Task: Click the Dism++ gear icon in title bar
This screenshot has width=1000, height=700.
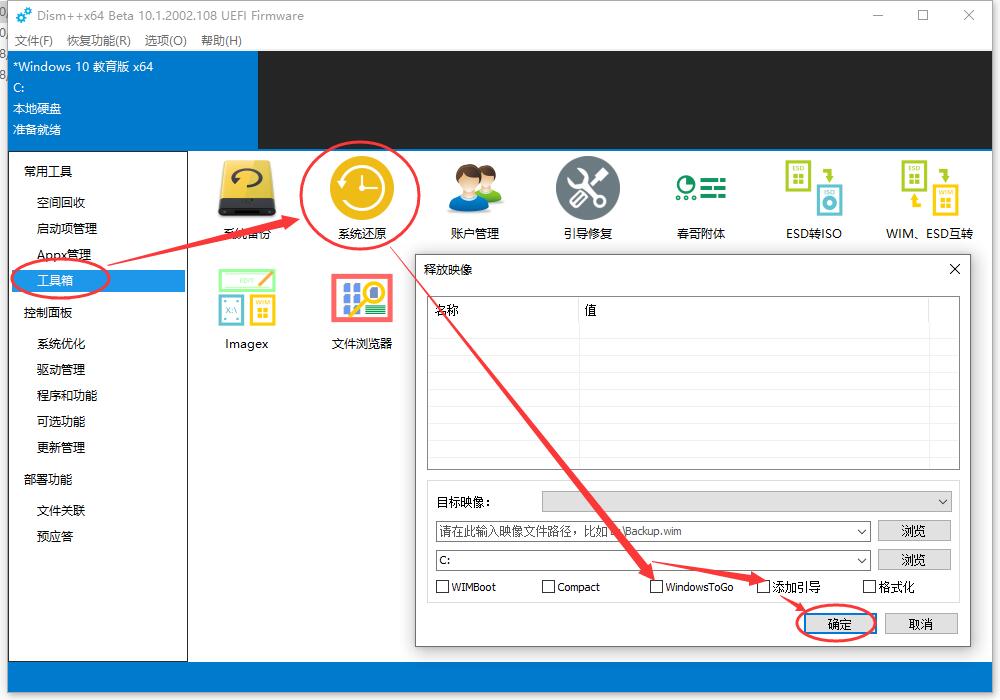Action: click(x=24, y=15)
